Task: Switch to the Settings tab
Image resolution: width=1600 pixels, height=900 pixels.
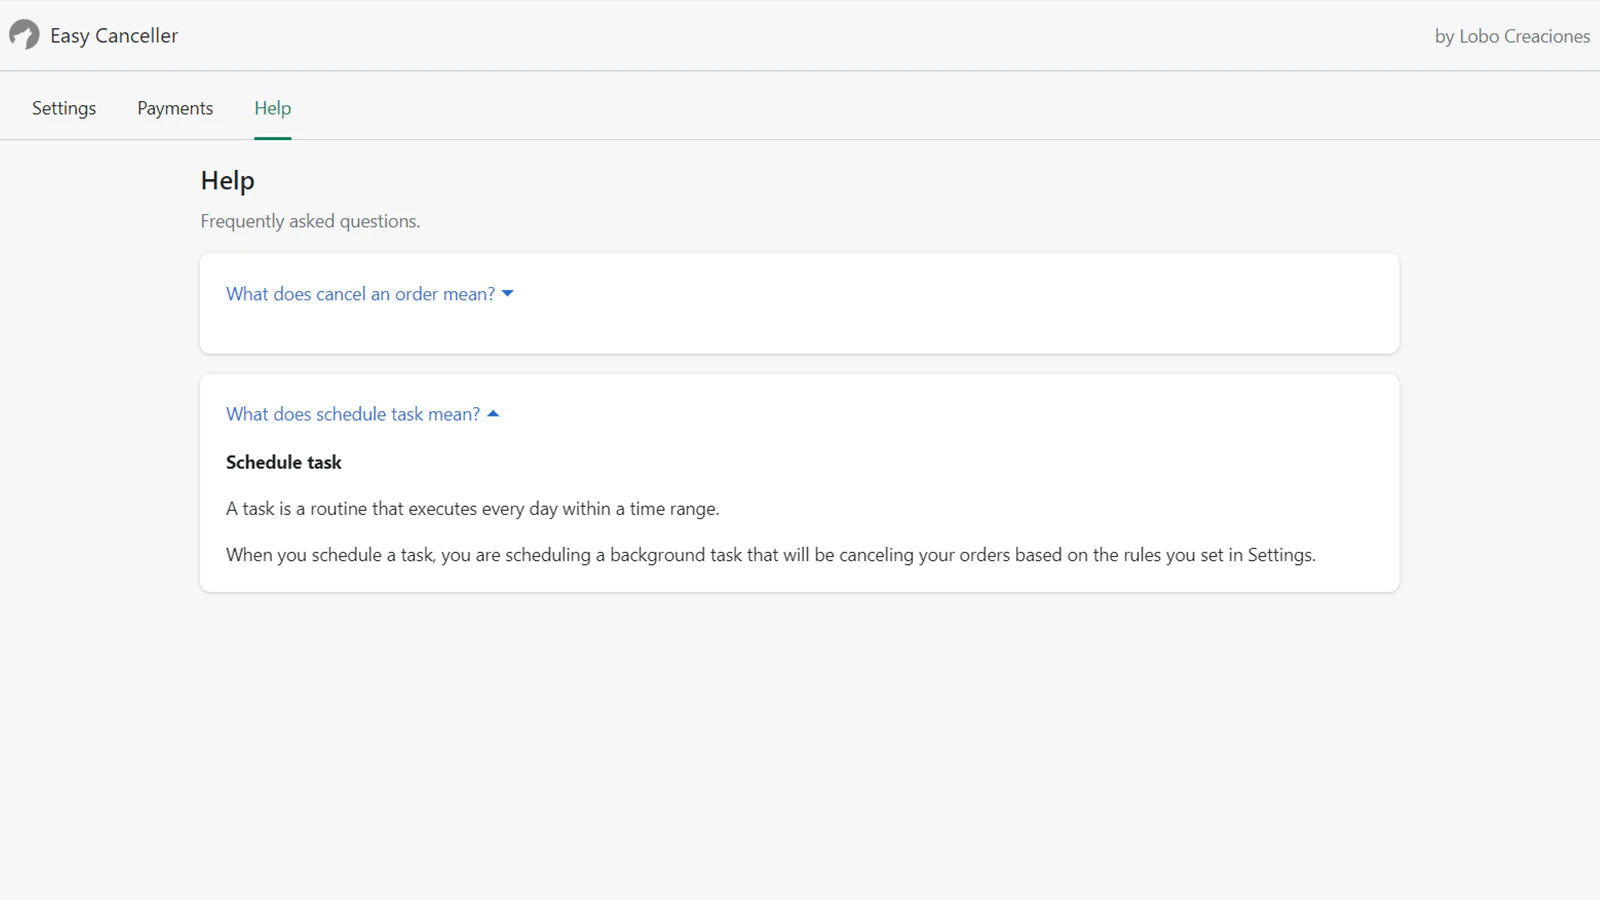Action: pyautogui.click(x=63, y=108)
